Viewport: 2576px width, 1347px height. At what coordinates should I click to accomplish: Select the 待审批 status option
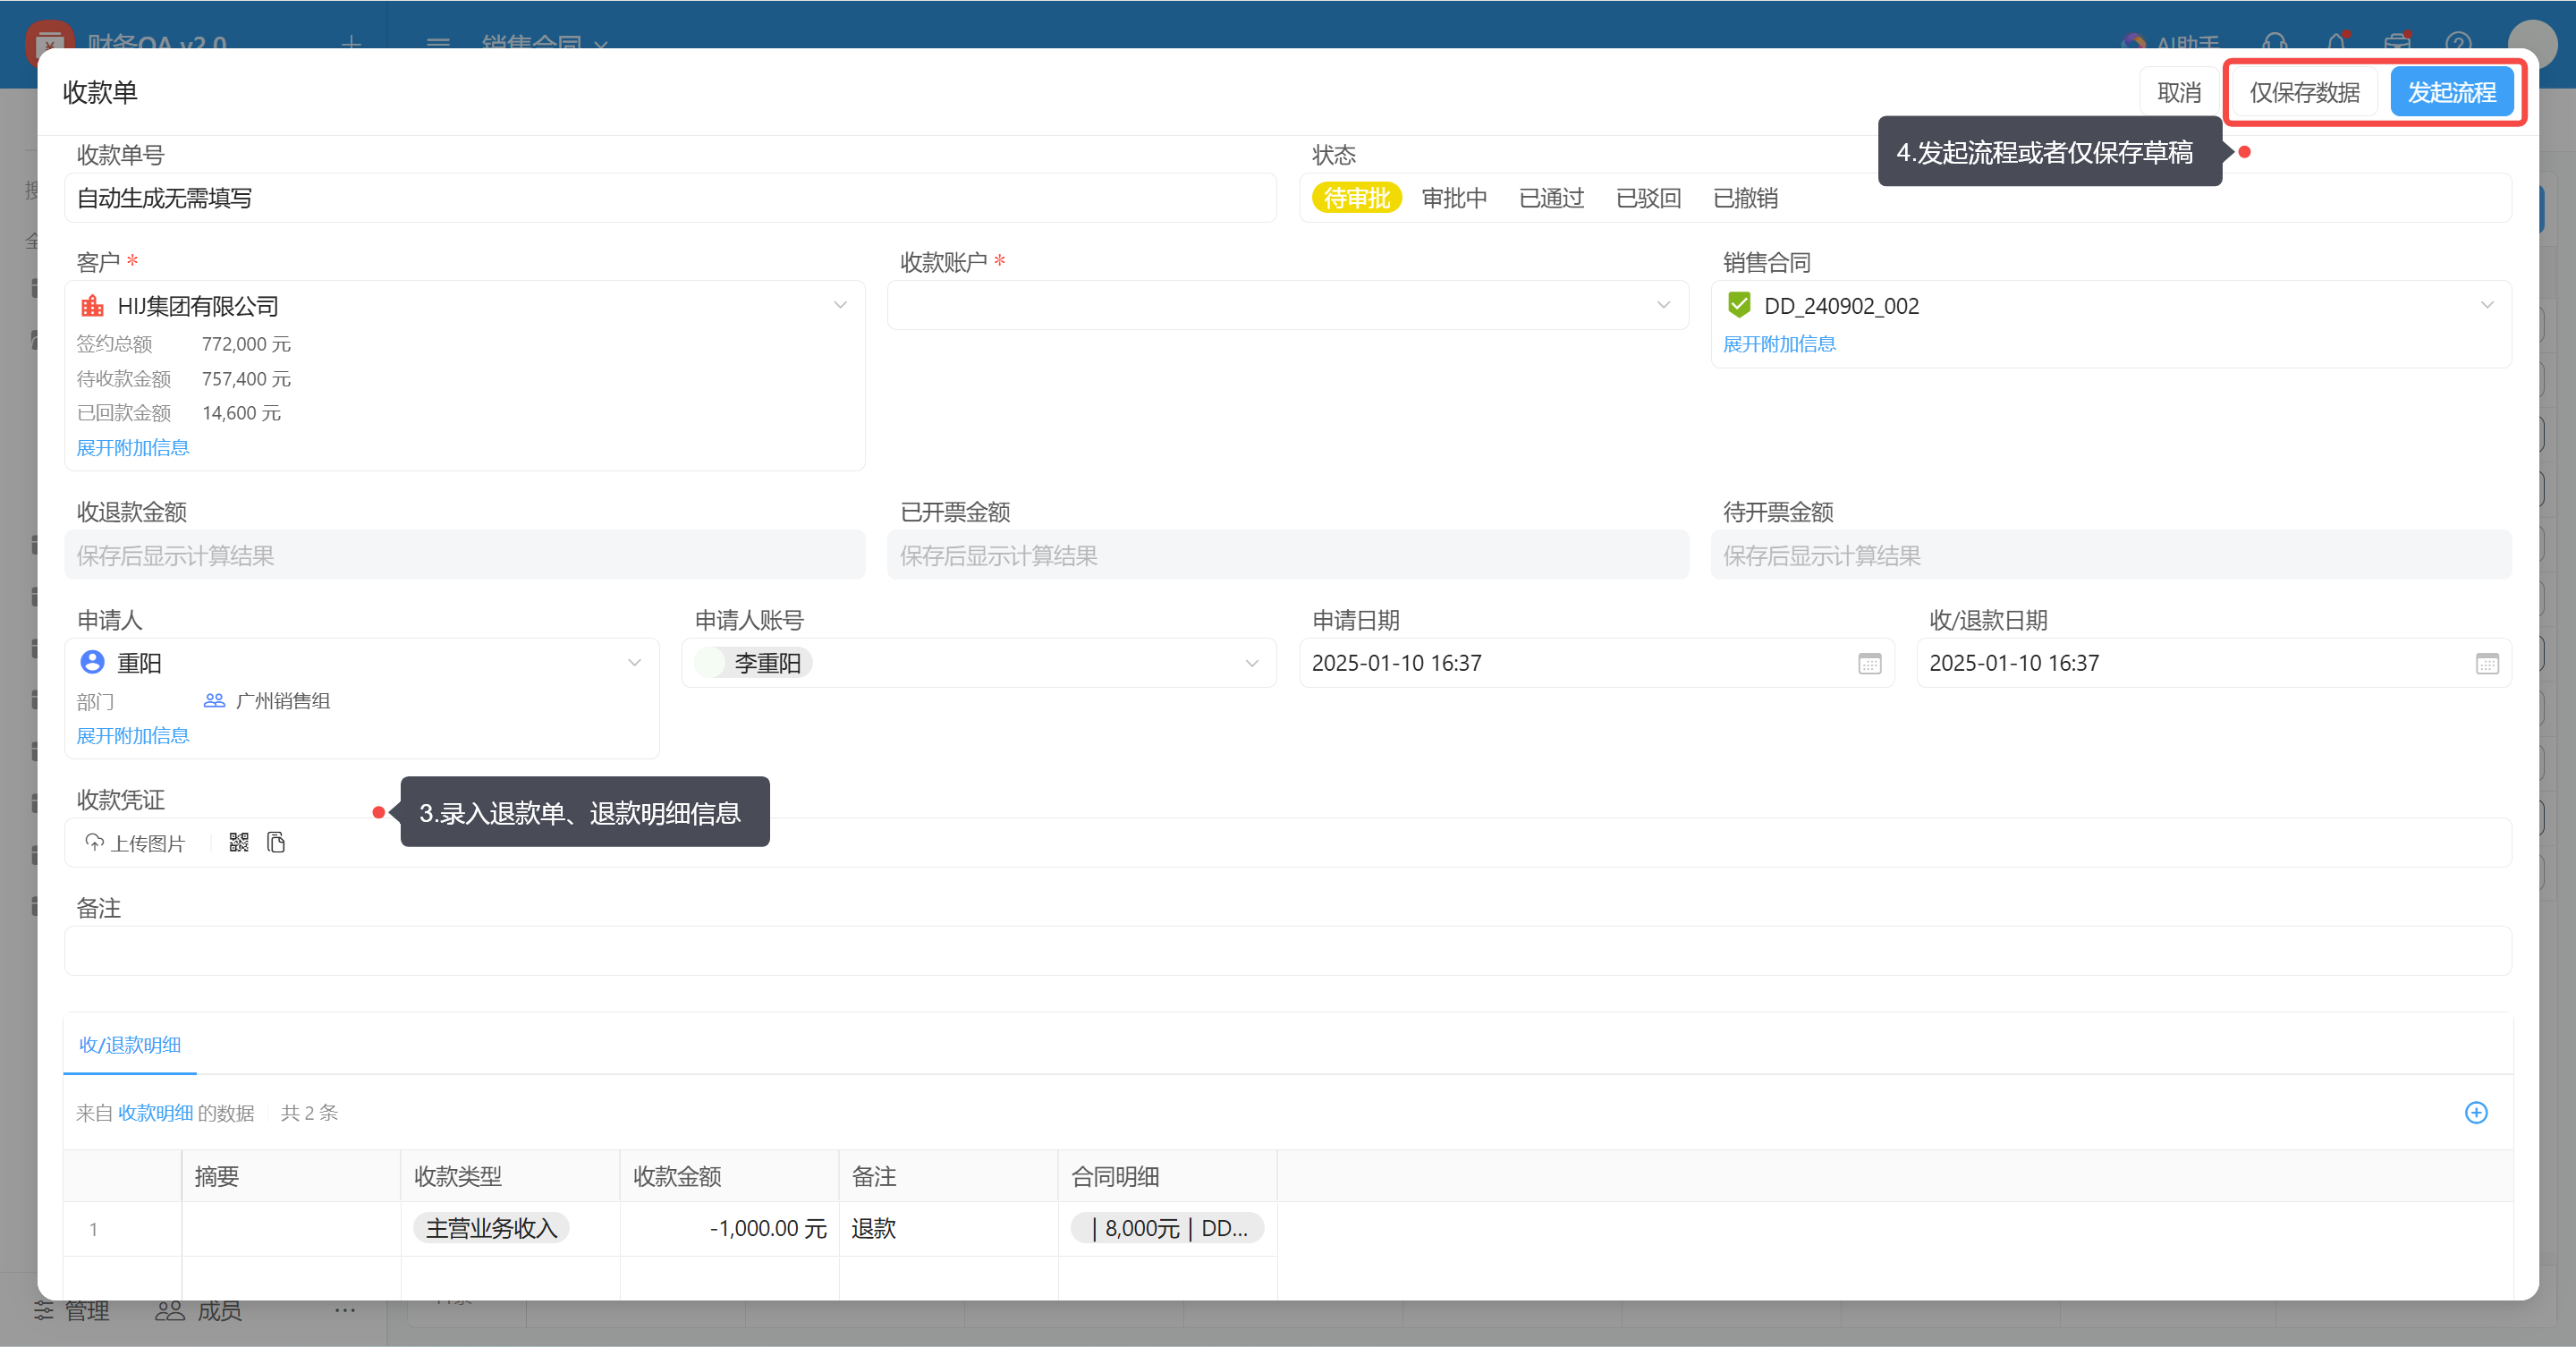tap(1356, 198)
